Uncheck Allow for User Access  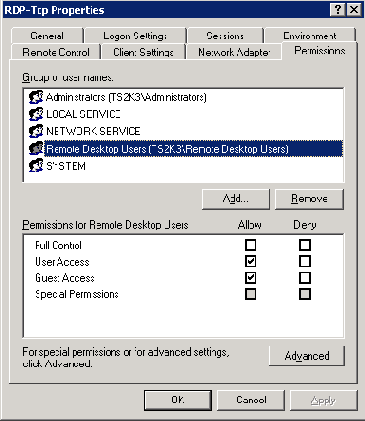click(250, 261)
